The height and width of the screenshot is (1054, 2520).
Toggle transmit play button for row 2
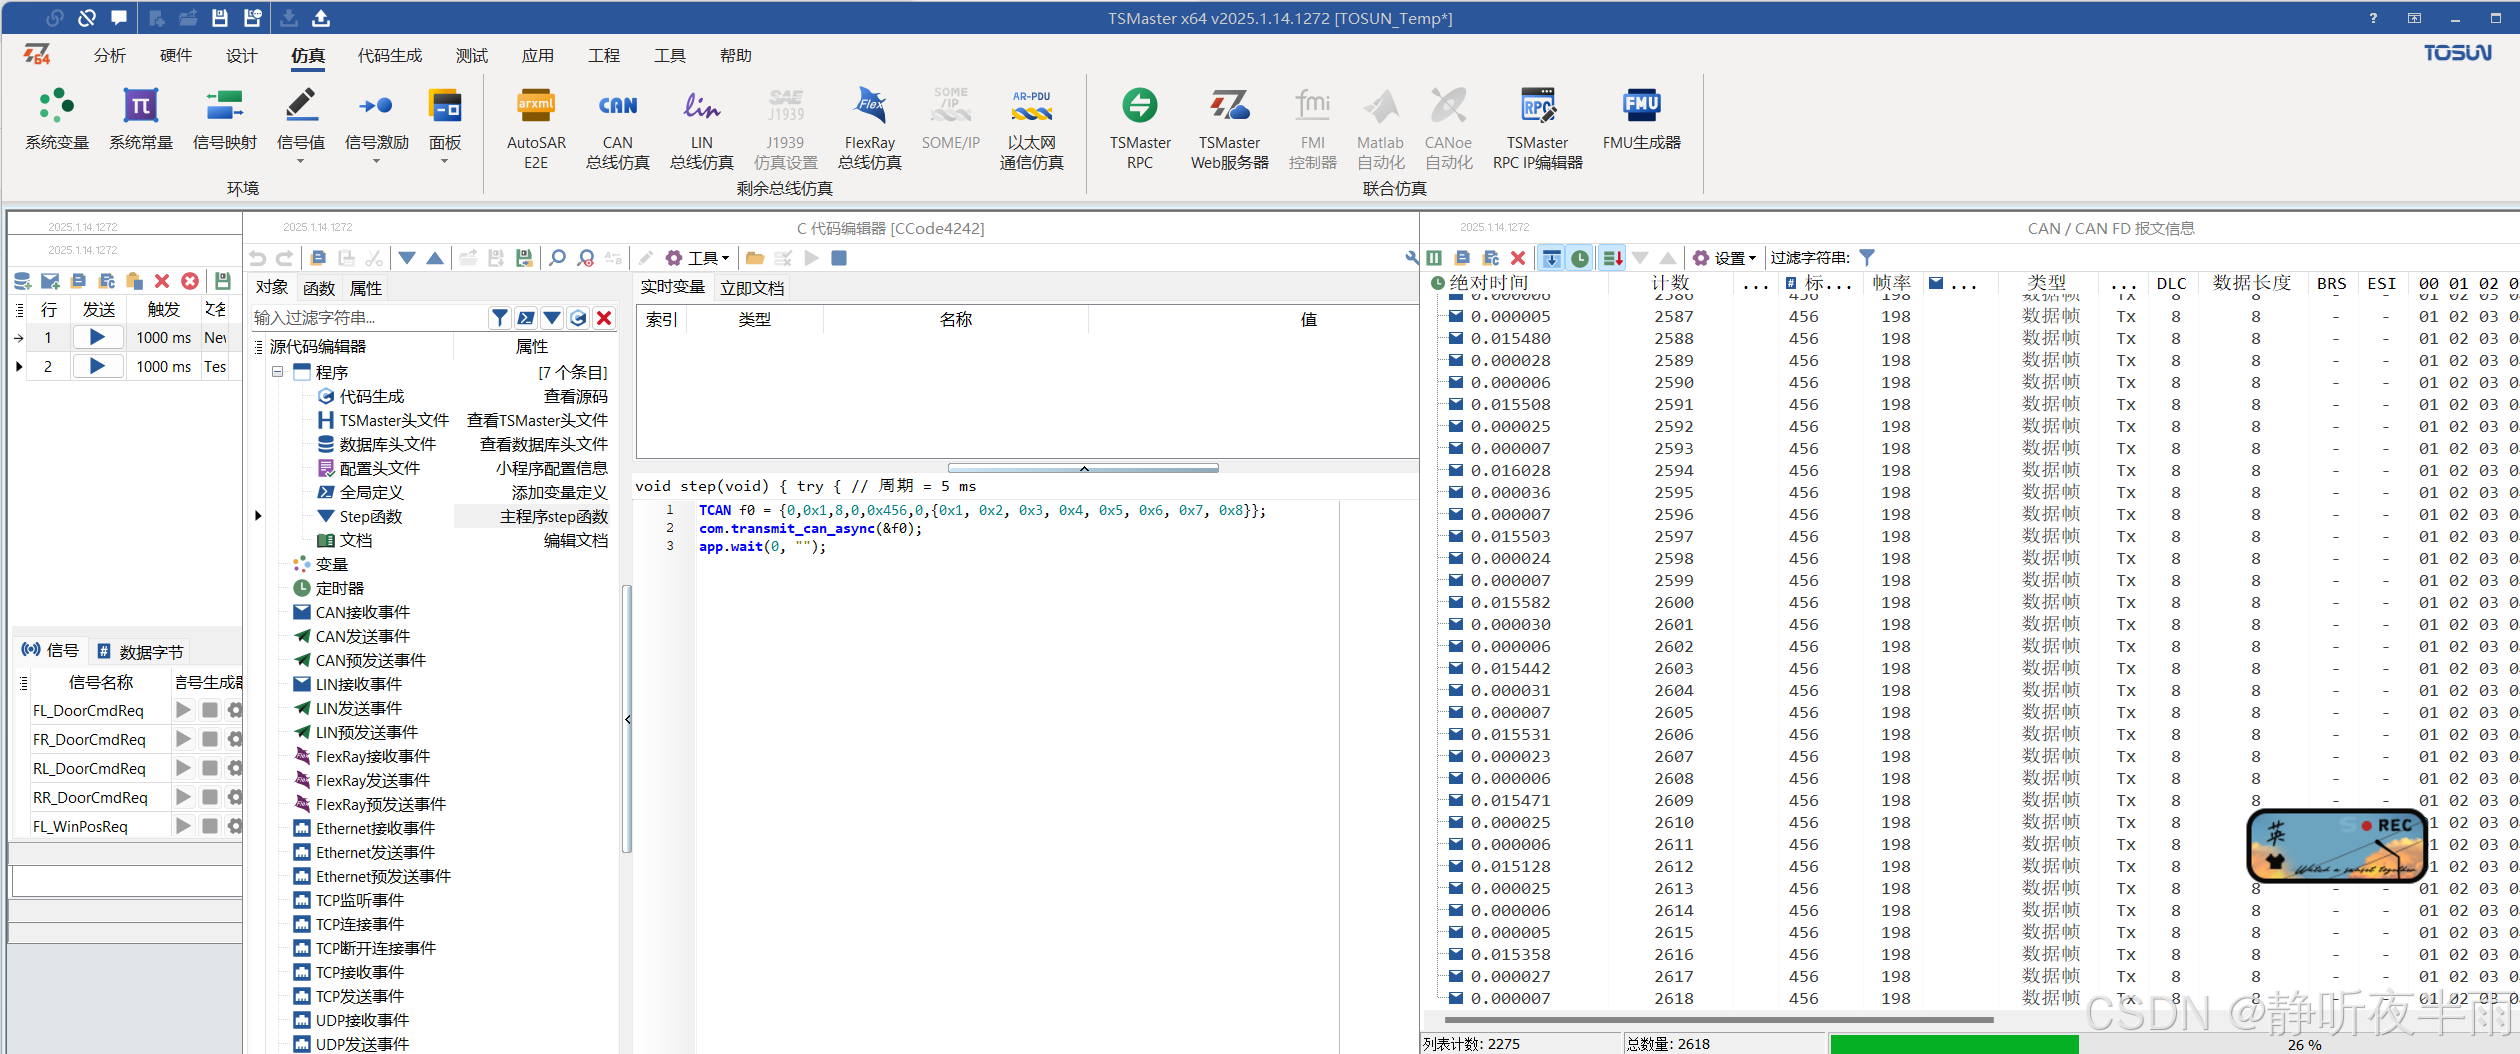coord(97,366)
